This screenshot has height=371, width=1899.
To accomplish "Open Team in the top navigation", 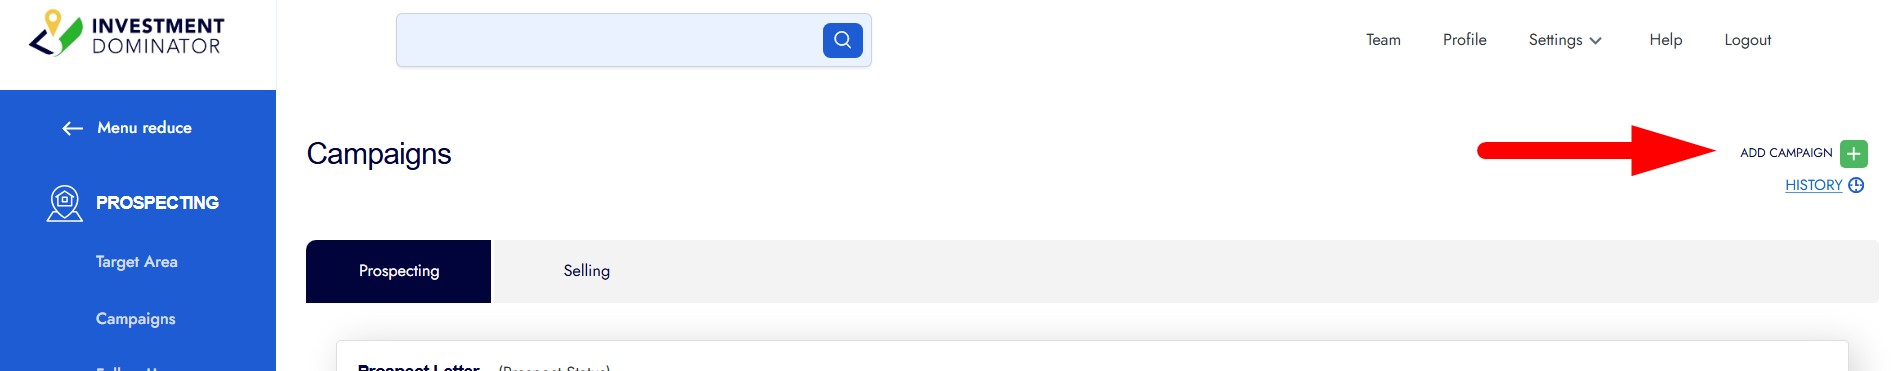I will (x=1383, y=40).
